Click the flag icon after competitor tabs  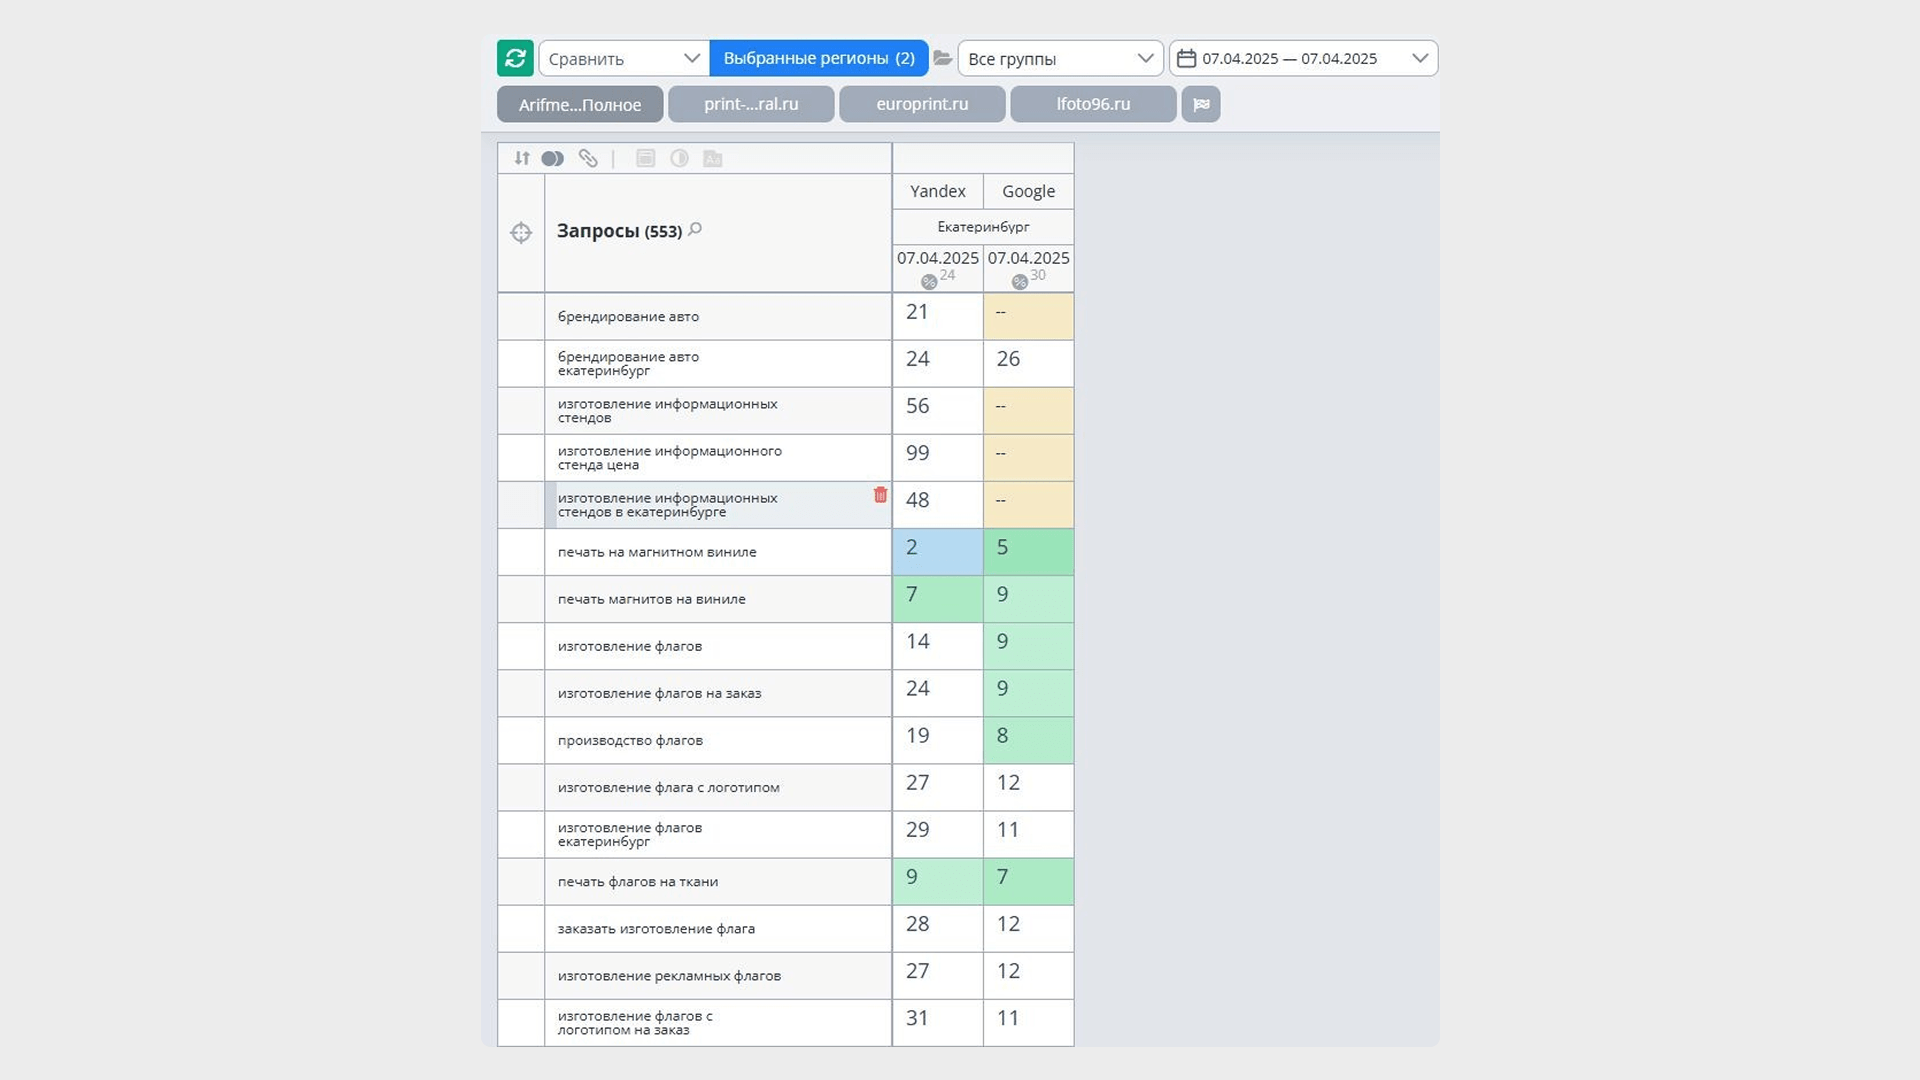pos(1201,104)
